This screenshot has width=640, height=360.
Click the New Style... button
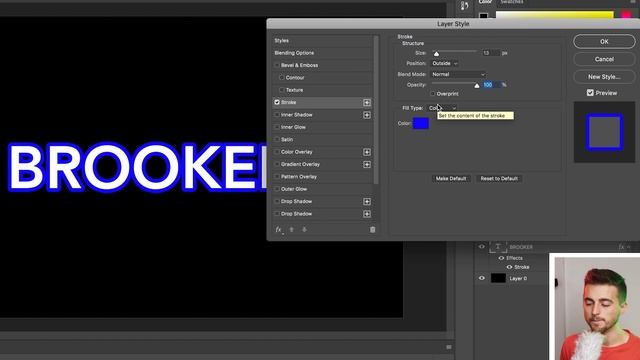604,77
